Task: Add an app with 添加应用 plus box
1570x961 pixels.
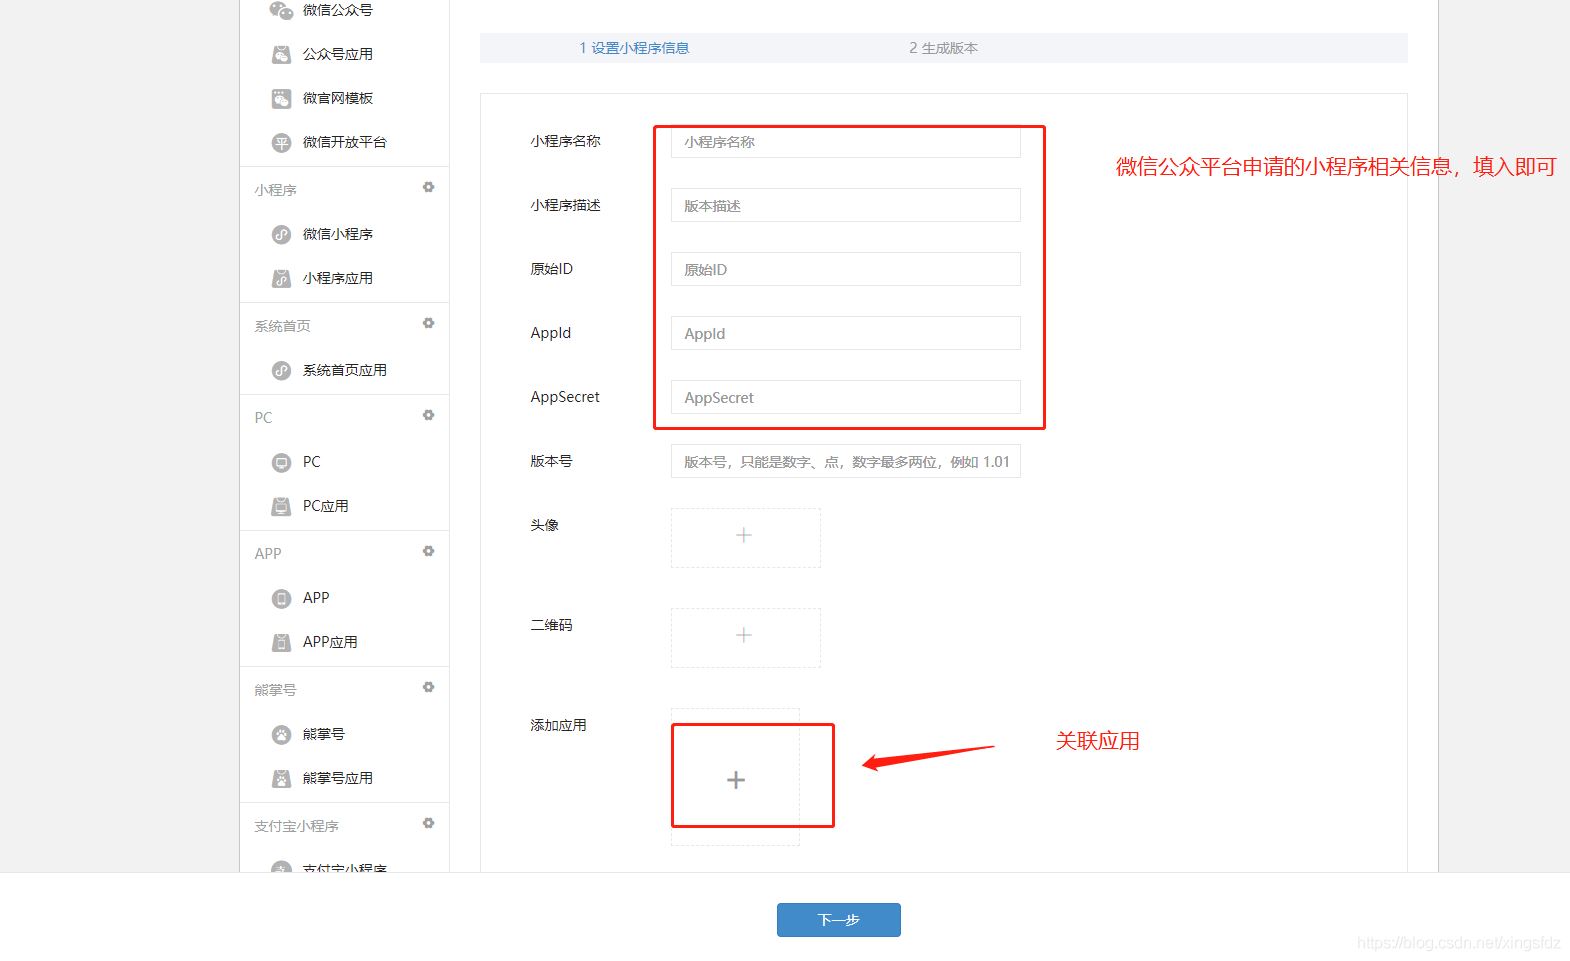Action: 736,780
